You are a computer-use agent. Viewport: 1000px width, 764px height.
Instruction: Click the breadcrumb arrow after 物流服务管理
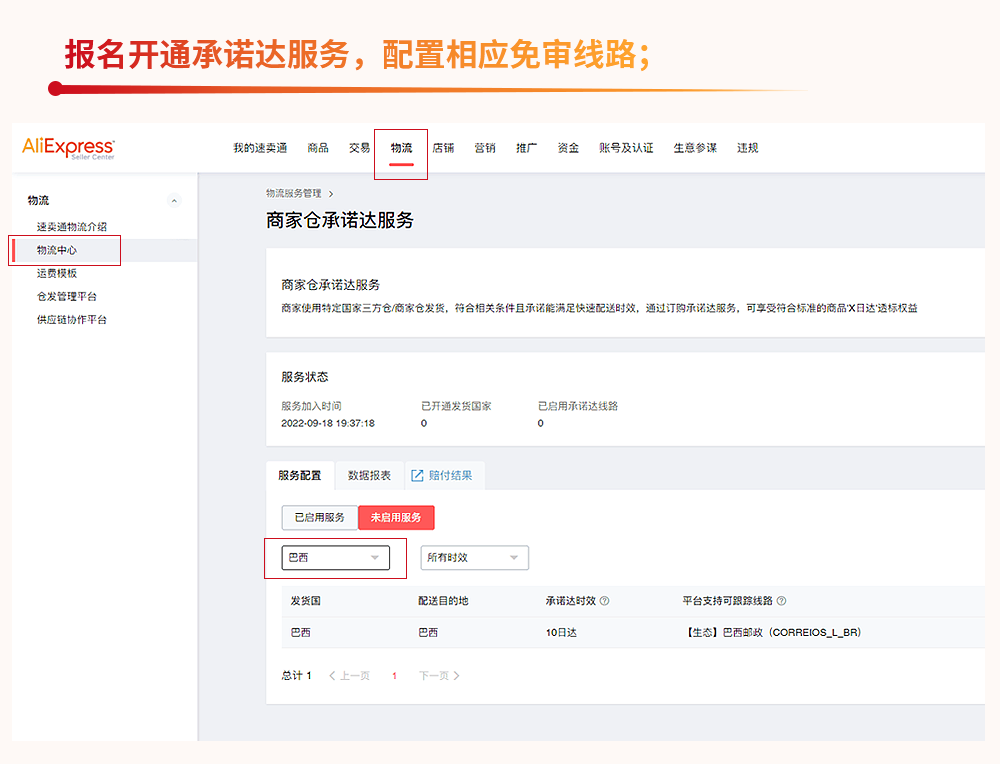330,194
